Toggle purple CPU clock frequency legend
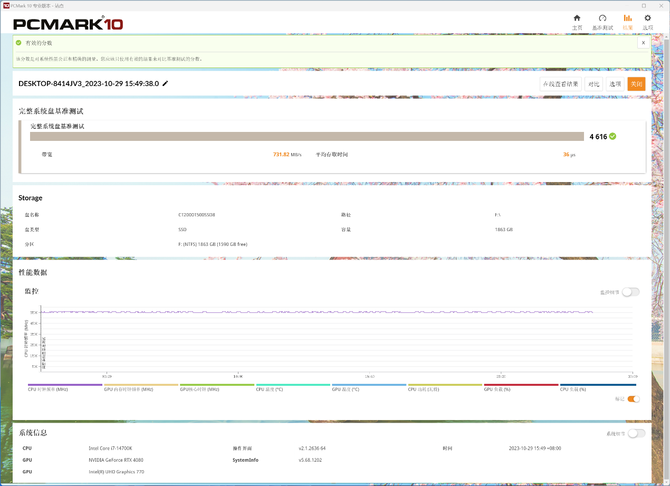Image resolution: width=670 pixels, height=486 pixels. coord(65,387)
